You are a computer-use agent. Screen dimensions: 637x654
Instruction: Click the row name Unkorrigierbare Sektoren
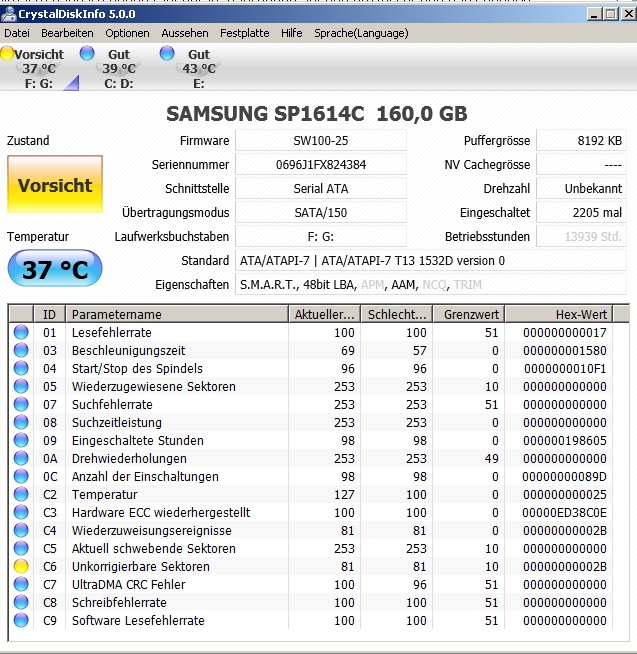click(x=141, y=566)
